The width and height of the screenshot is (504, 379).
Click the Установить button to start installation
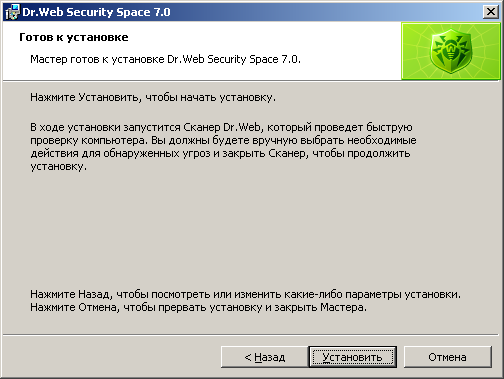coord(353,357)
